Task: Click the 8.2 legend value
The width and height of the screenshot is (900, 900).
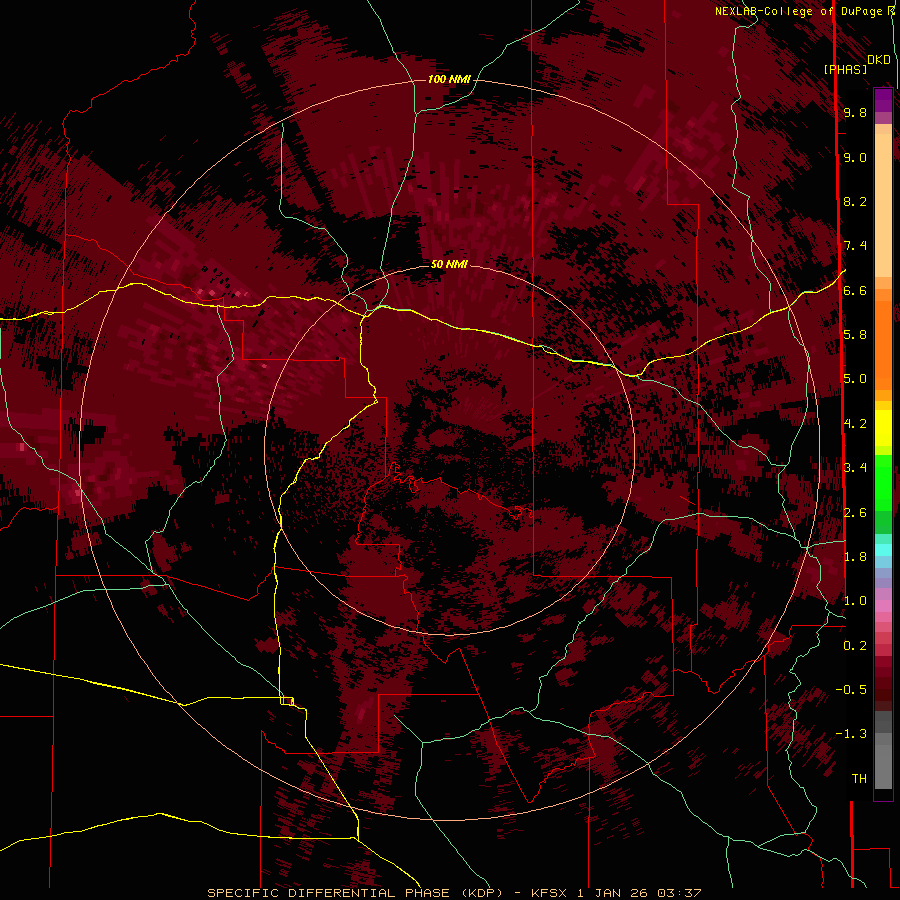Action: (x=855, y=201)
